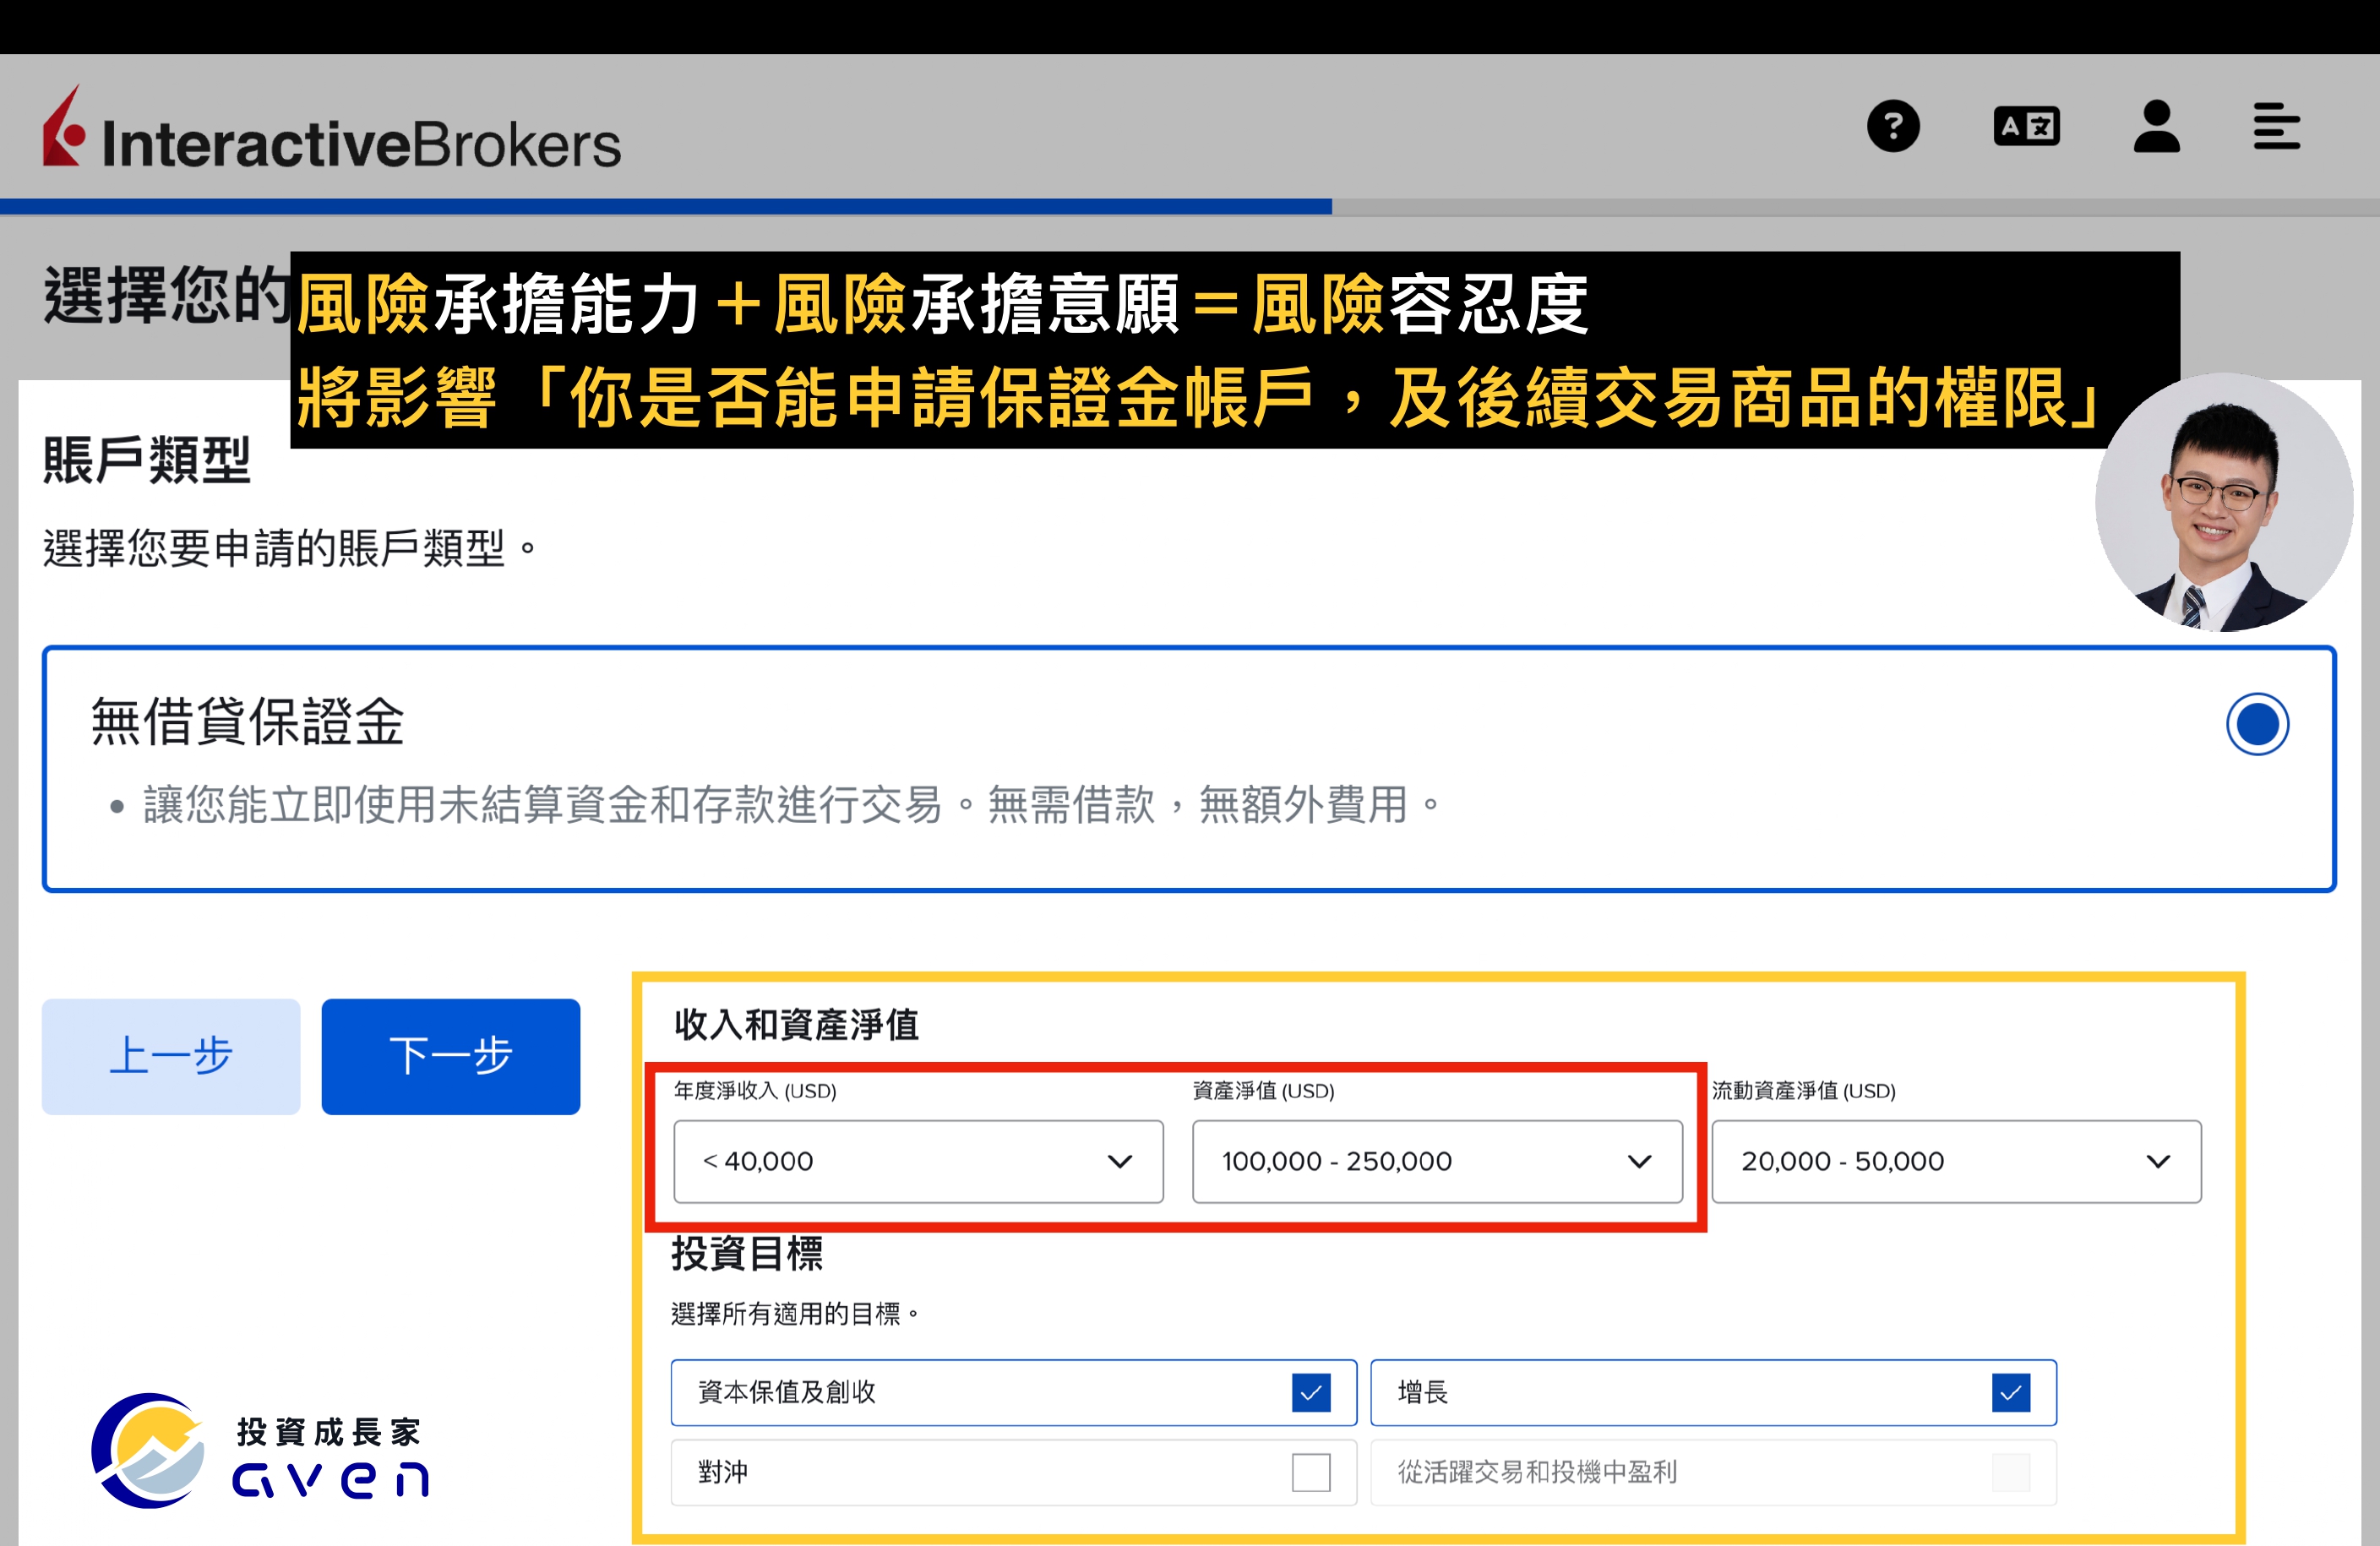This screenshot has height=1546, width=2380.
Task: Toggle the 資本保值及創收 checkbox
Action: click(1310, 1392)
